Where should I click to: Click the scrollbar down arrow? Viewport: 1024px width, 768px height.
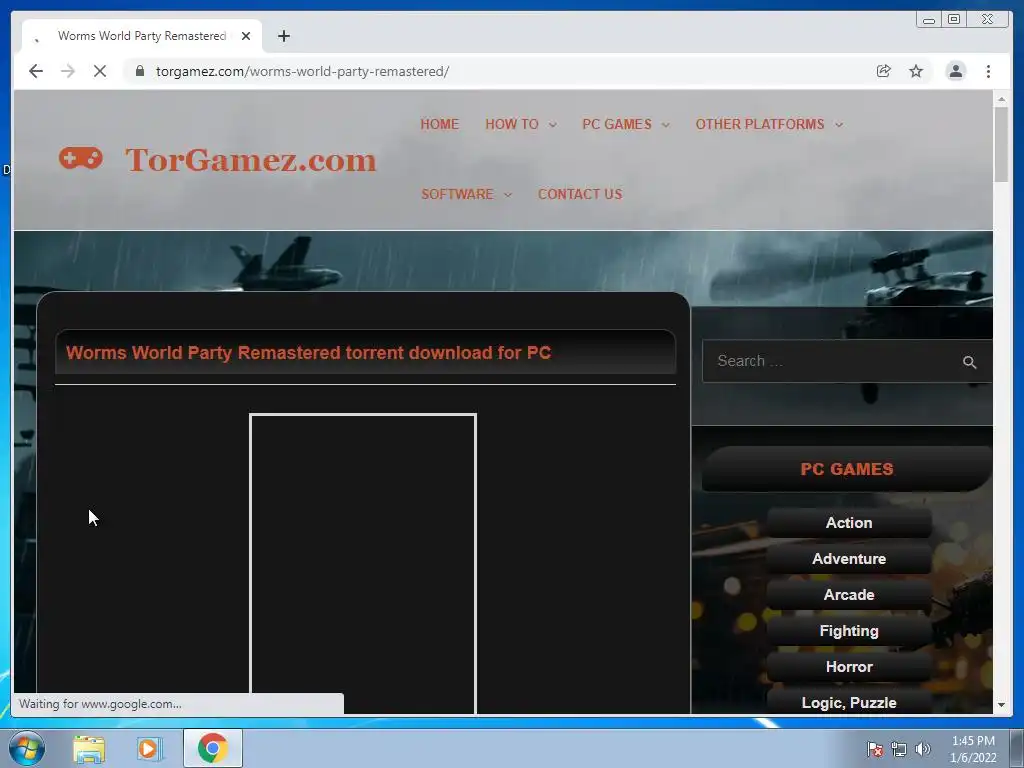(x=1001, y=705)
